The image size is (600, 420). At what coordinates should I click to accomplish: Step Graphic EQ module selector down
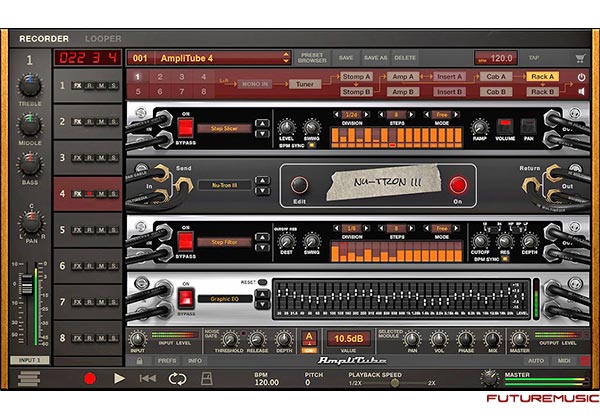262,304
